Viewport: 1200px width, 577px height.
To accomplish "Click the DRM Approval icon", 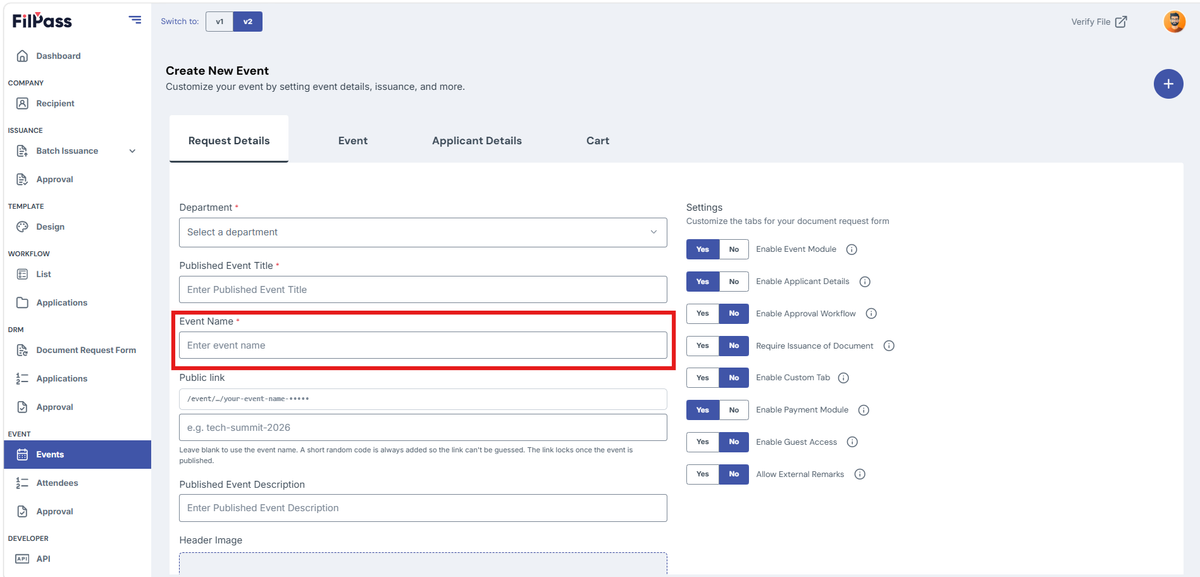I will [22, 407].
